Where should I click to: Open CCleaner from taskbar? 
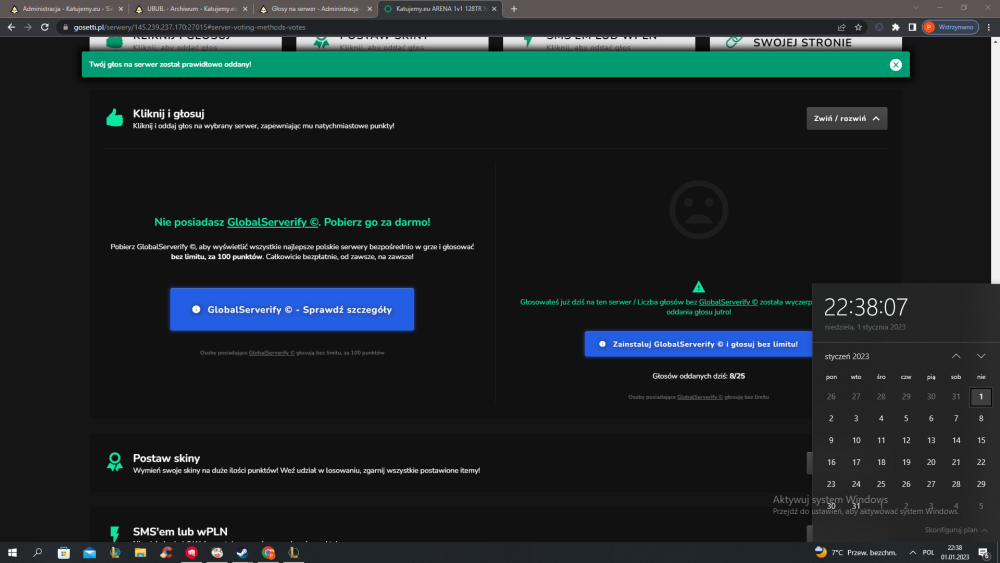coord(166,553)
